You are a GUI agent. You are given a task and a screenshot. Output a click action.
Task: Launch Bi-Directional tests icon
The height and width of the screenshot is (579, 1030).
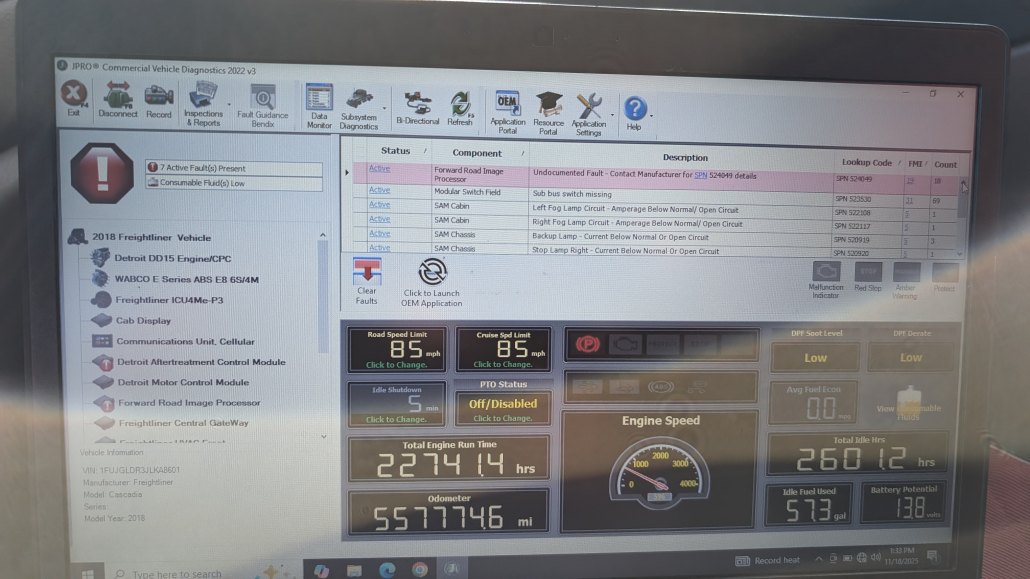pos(417,106)
